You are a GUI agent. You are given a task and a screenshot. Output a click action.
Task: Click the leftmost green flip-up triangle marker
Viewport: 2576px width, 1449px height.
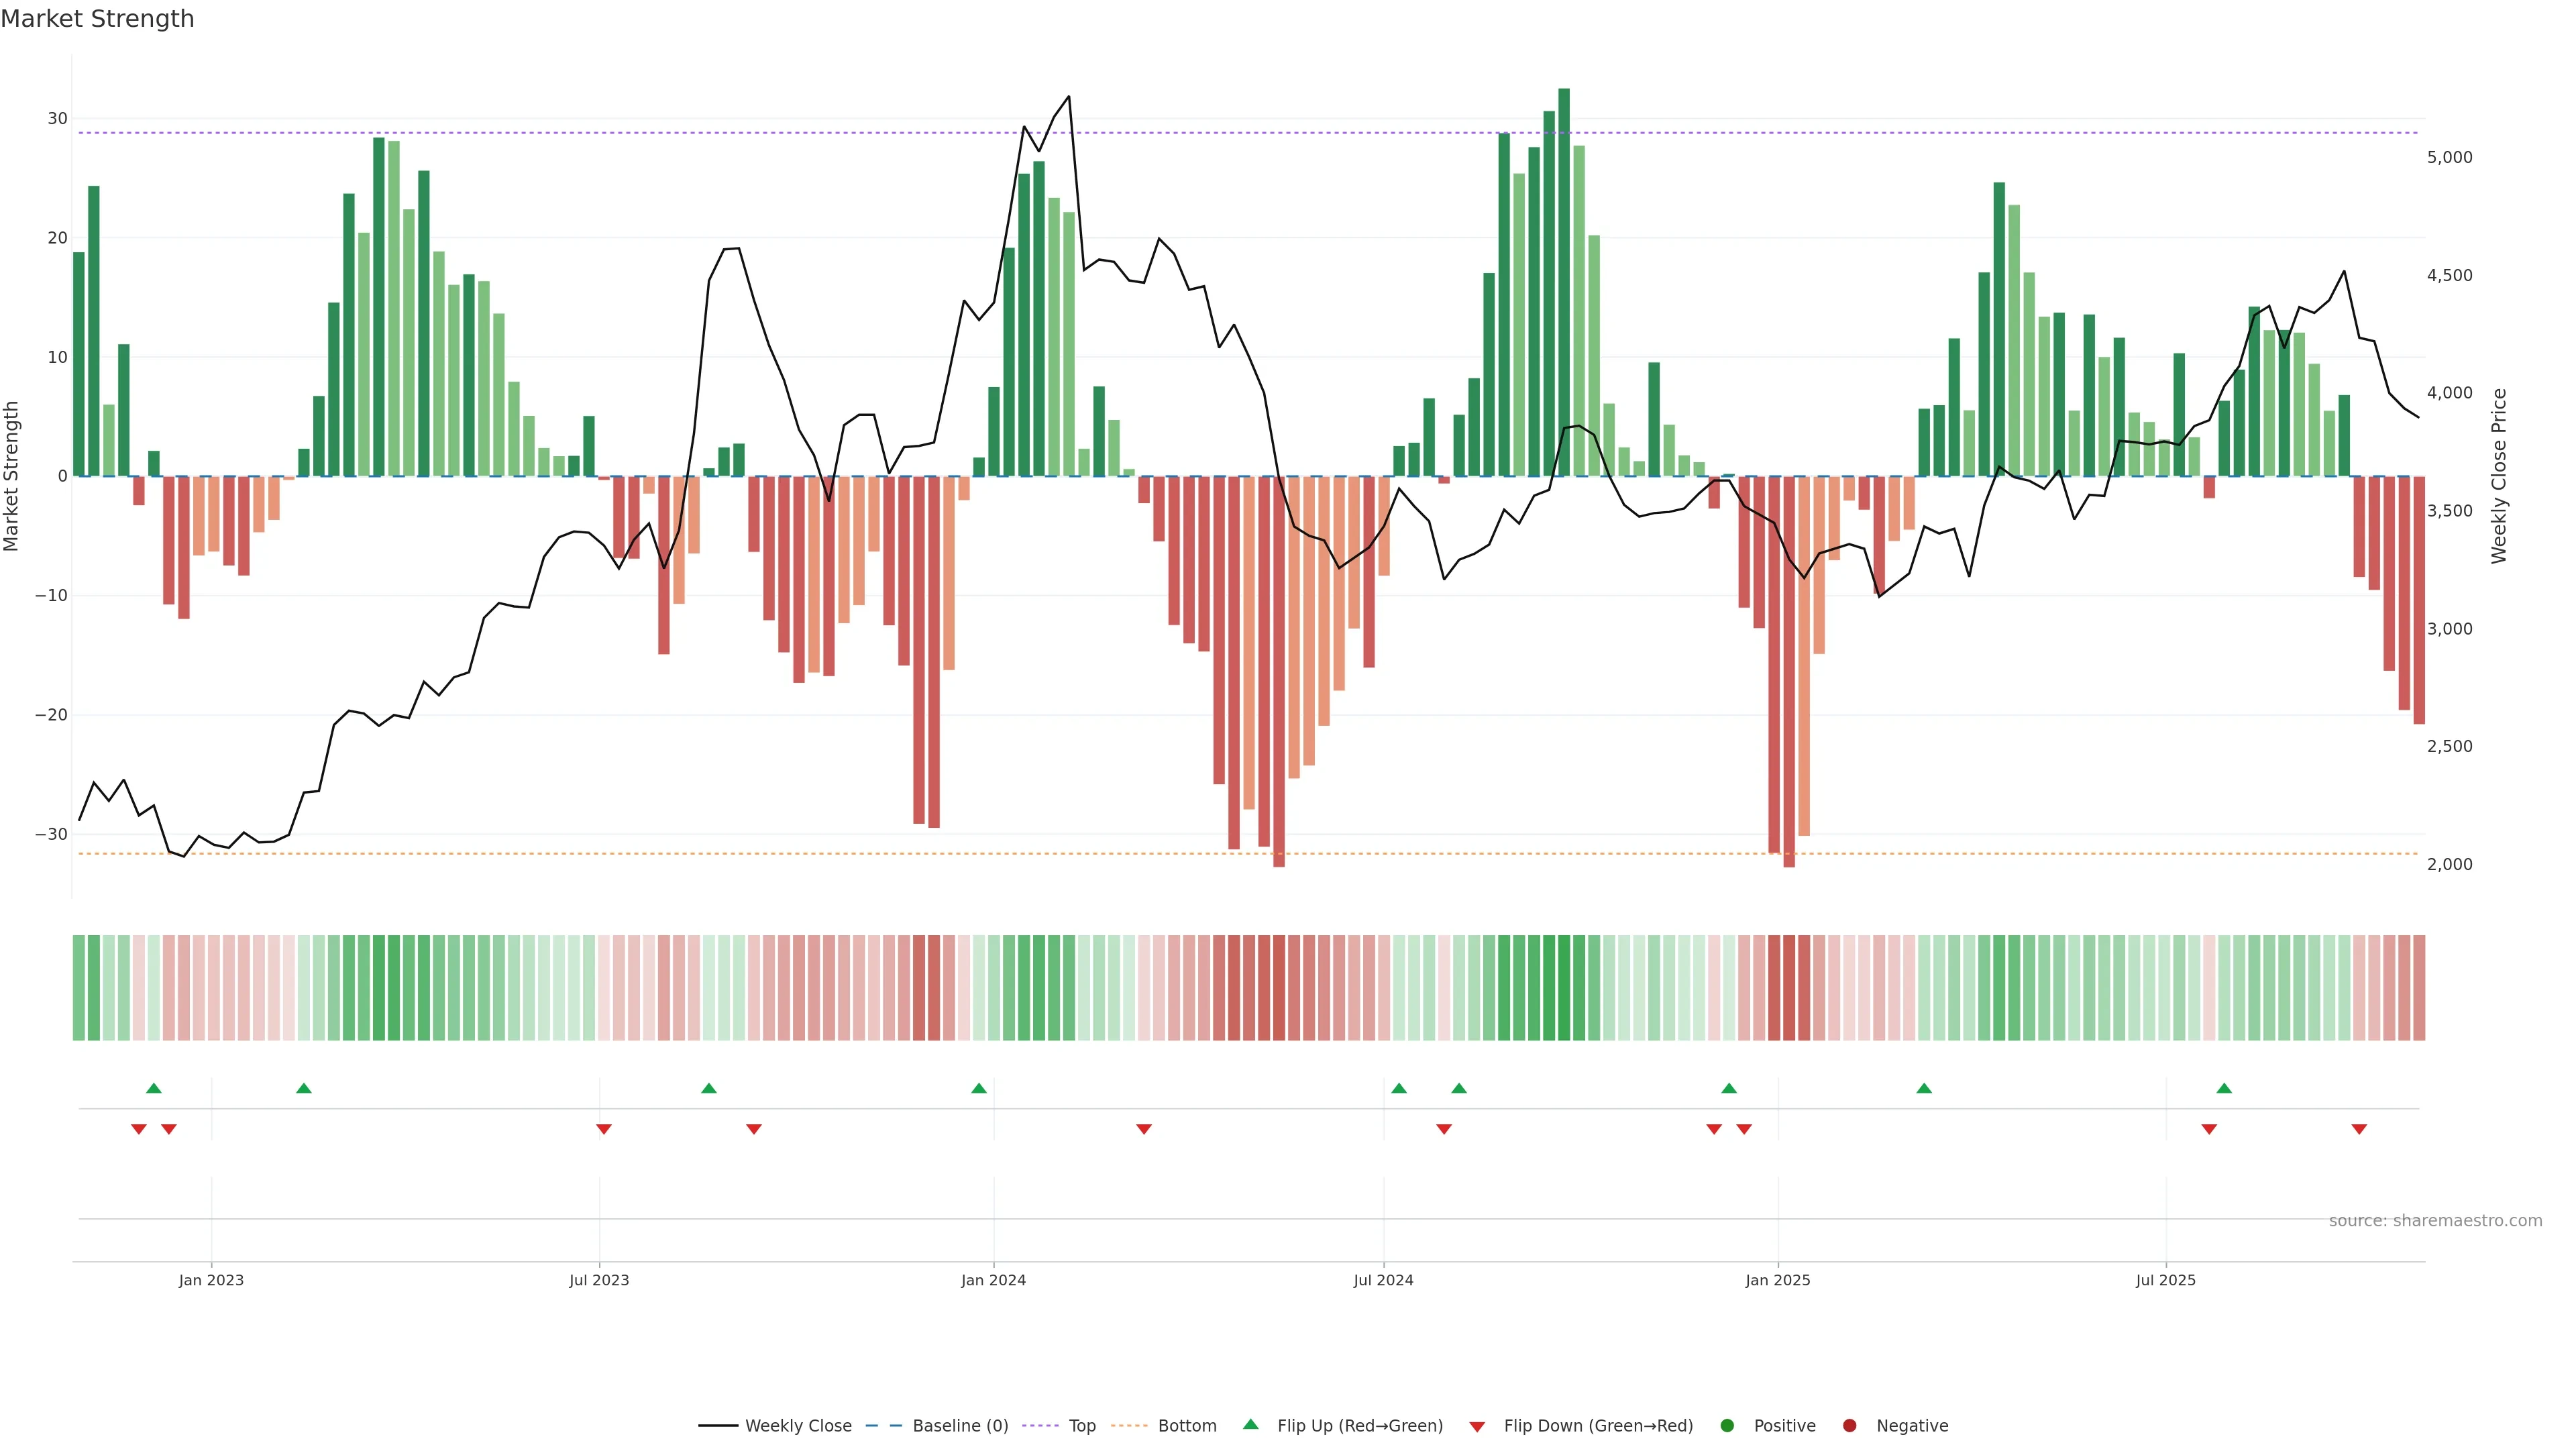(x=154, y=1088)
